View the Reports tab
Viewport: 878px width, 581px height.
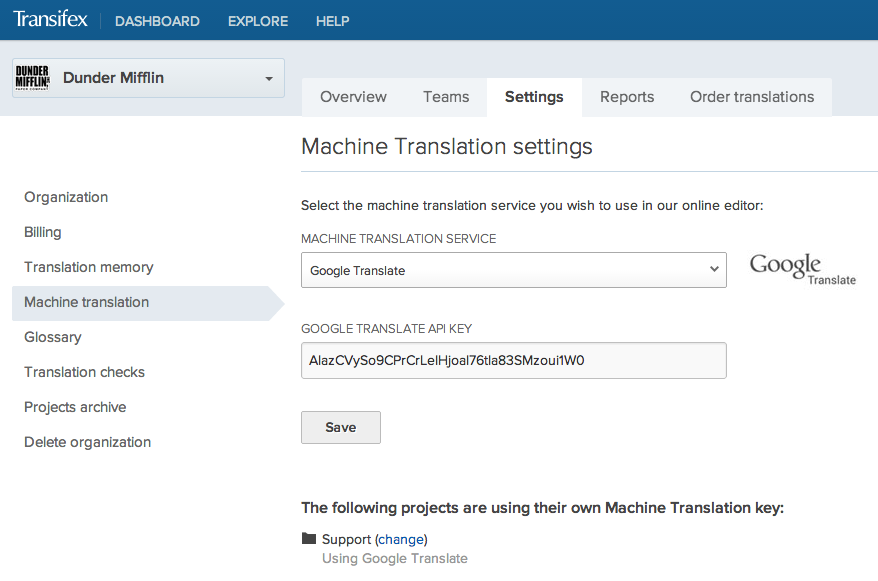pyautogui.click(x=627, y=97)
